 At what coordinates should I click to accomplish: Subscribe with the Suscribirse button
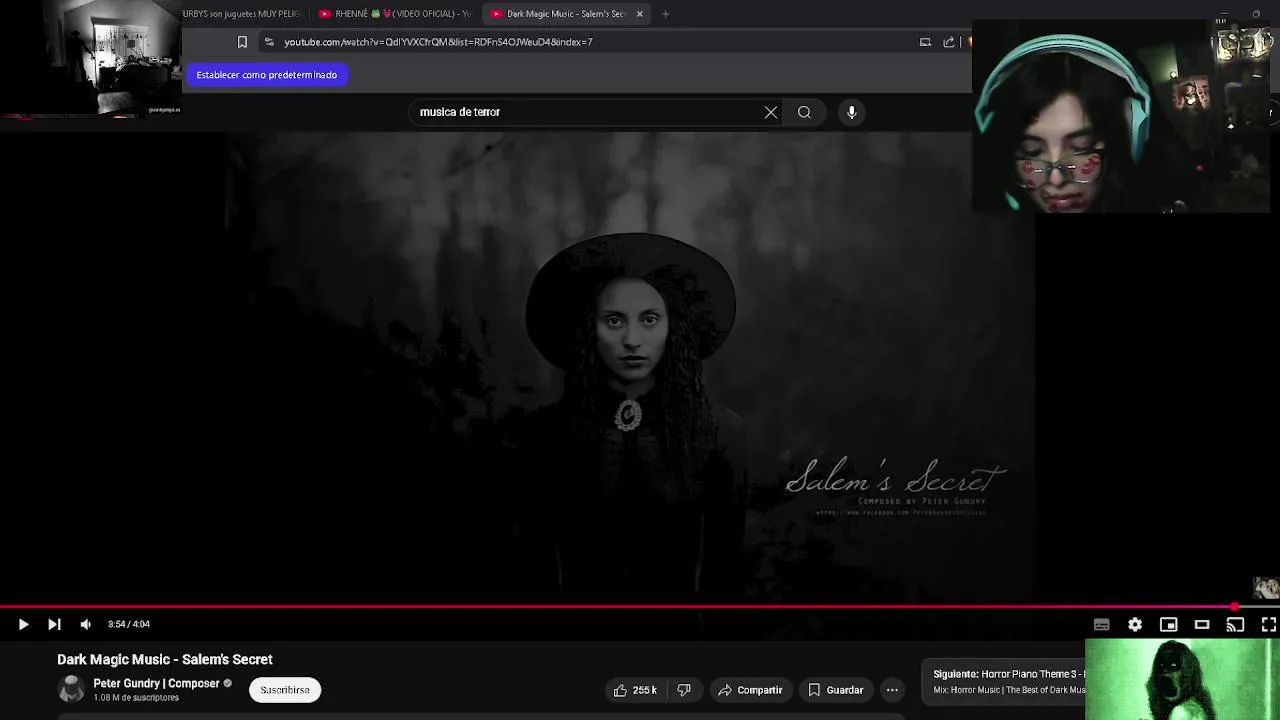(x=285, y=690)
